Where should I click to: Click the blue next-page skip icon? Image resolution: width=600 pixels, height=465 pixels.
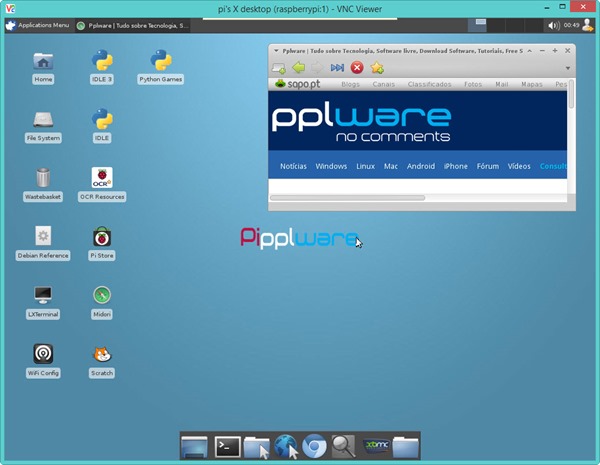tap(337, 68)
